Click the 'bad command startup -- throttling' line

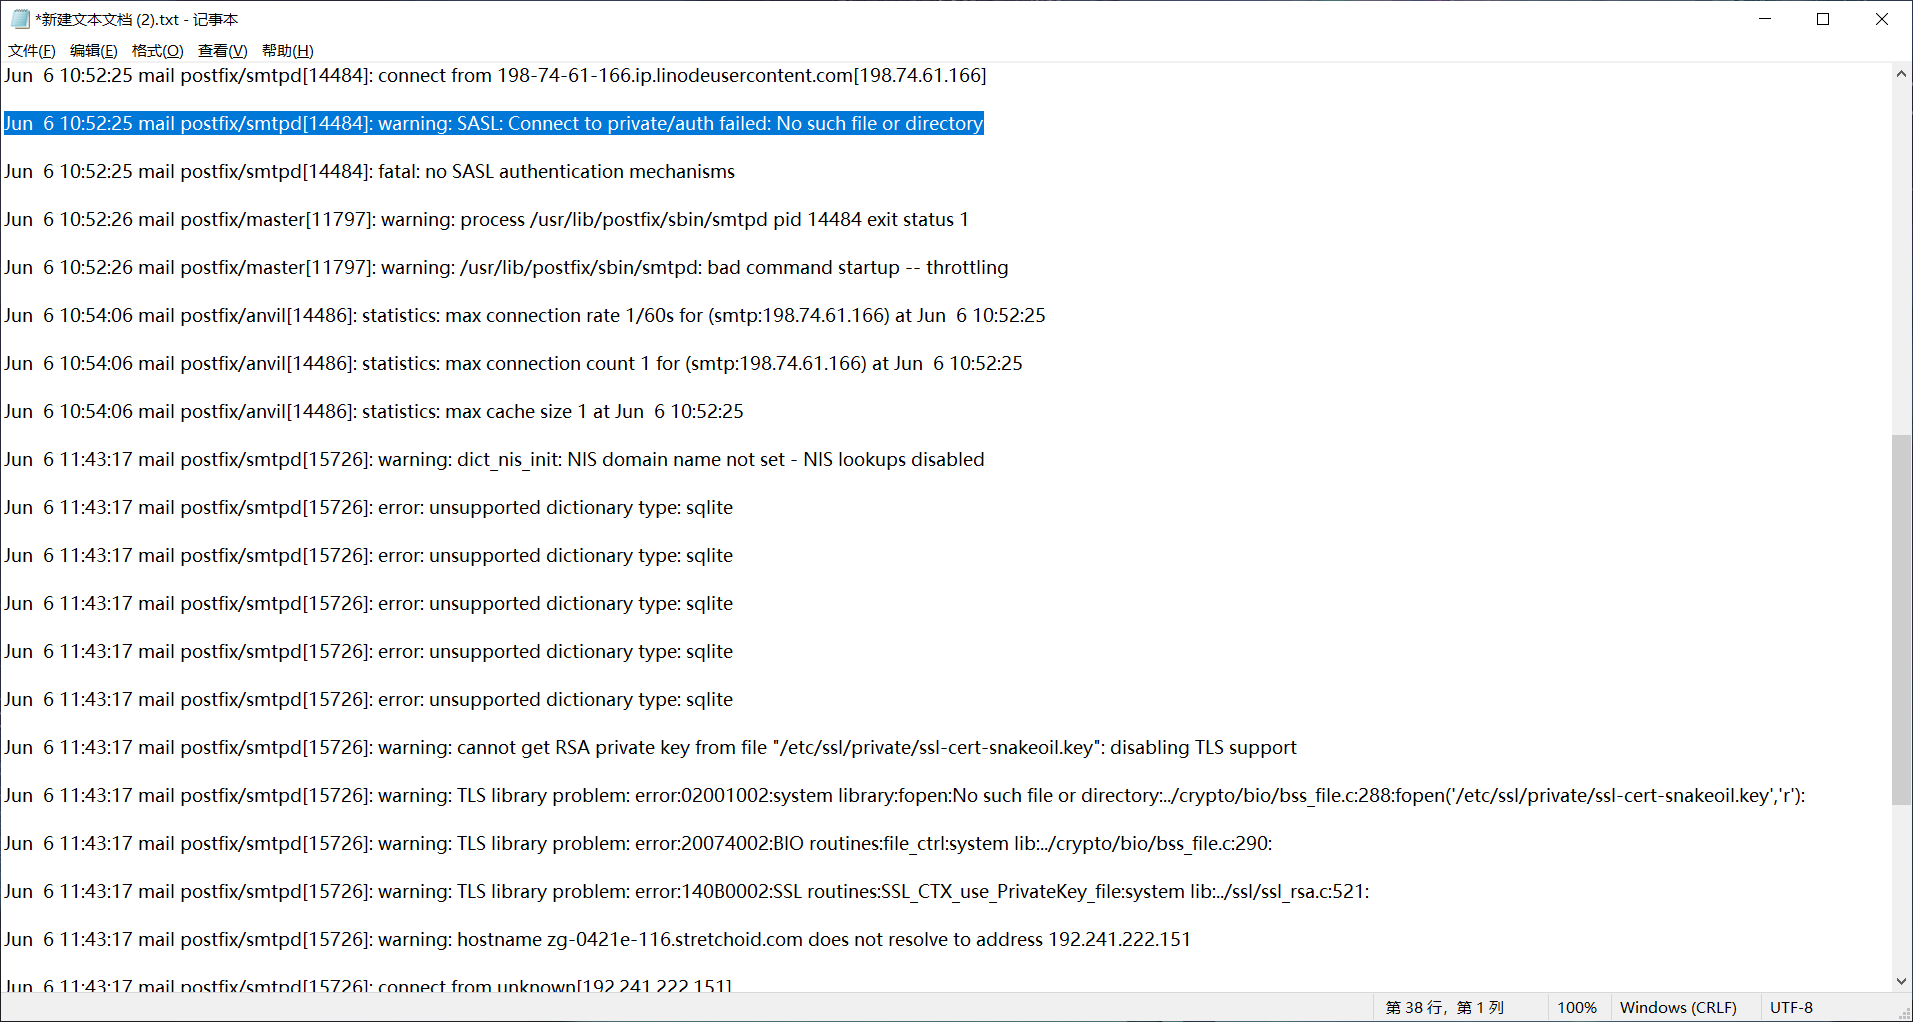coord(506,267)
